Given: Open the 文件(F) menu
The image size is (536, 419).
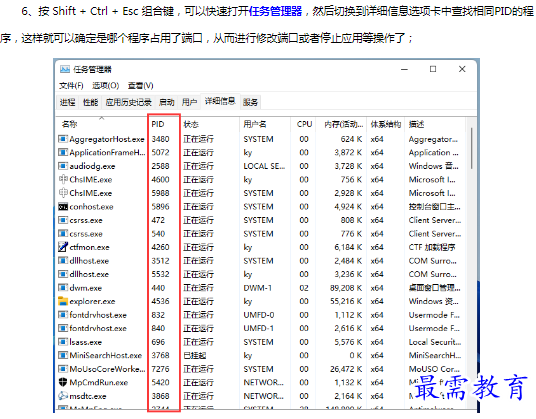Looking at the screenshot, I should [71, 85].
